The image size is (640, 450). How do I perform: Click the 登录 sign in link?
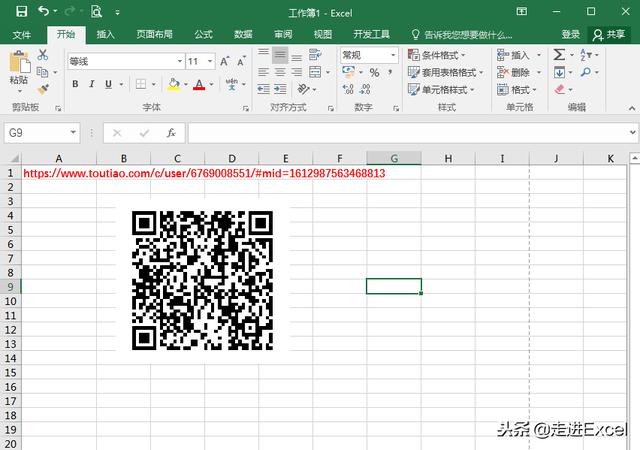(571, 34)
